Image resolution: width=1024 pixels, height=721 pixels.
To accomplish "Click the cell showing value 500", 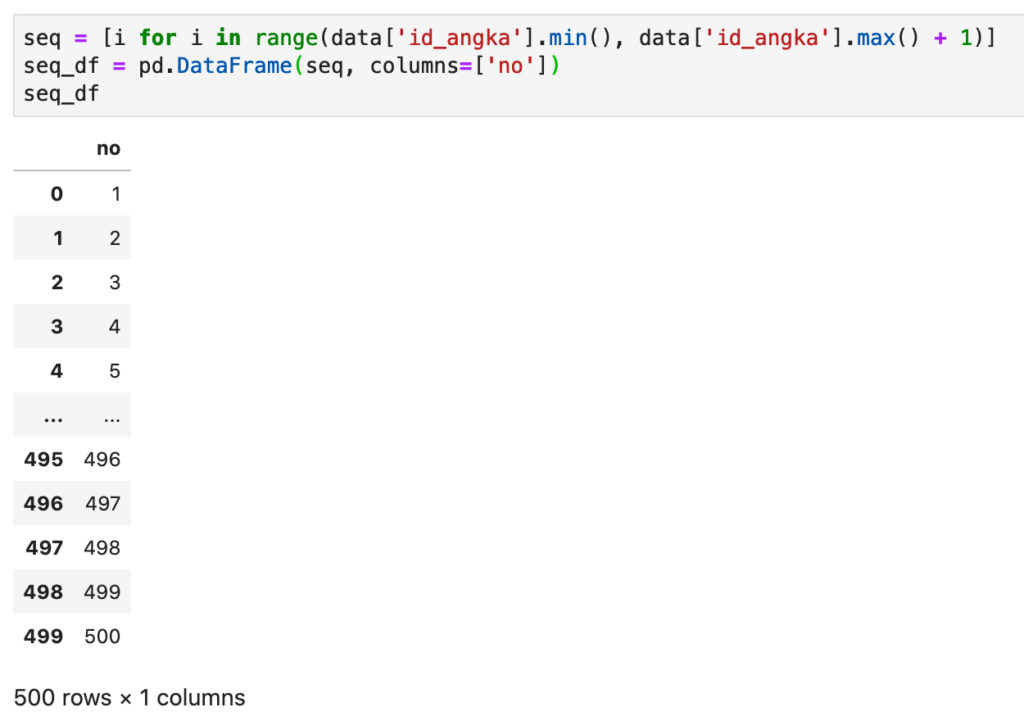I will click(103, 637).
